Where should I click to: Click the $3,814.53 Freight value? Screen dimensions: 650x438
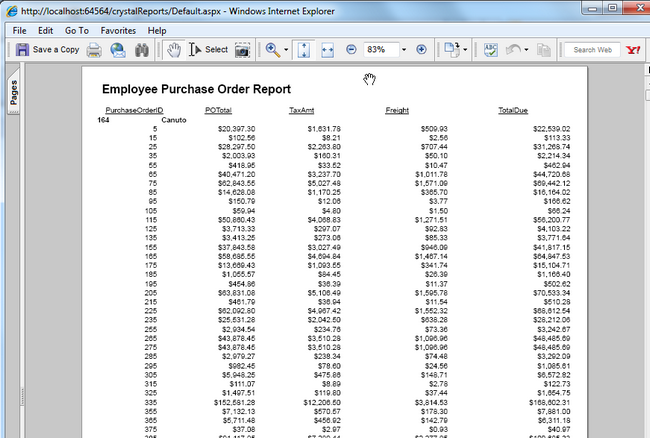point(431,402)
